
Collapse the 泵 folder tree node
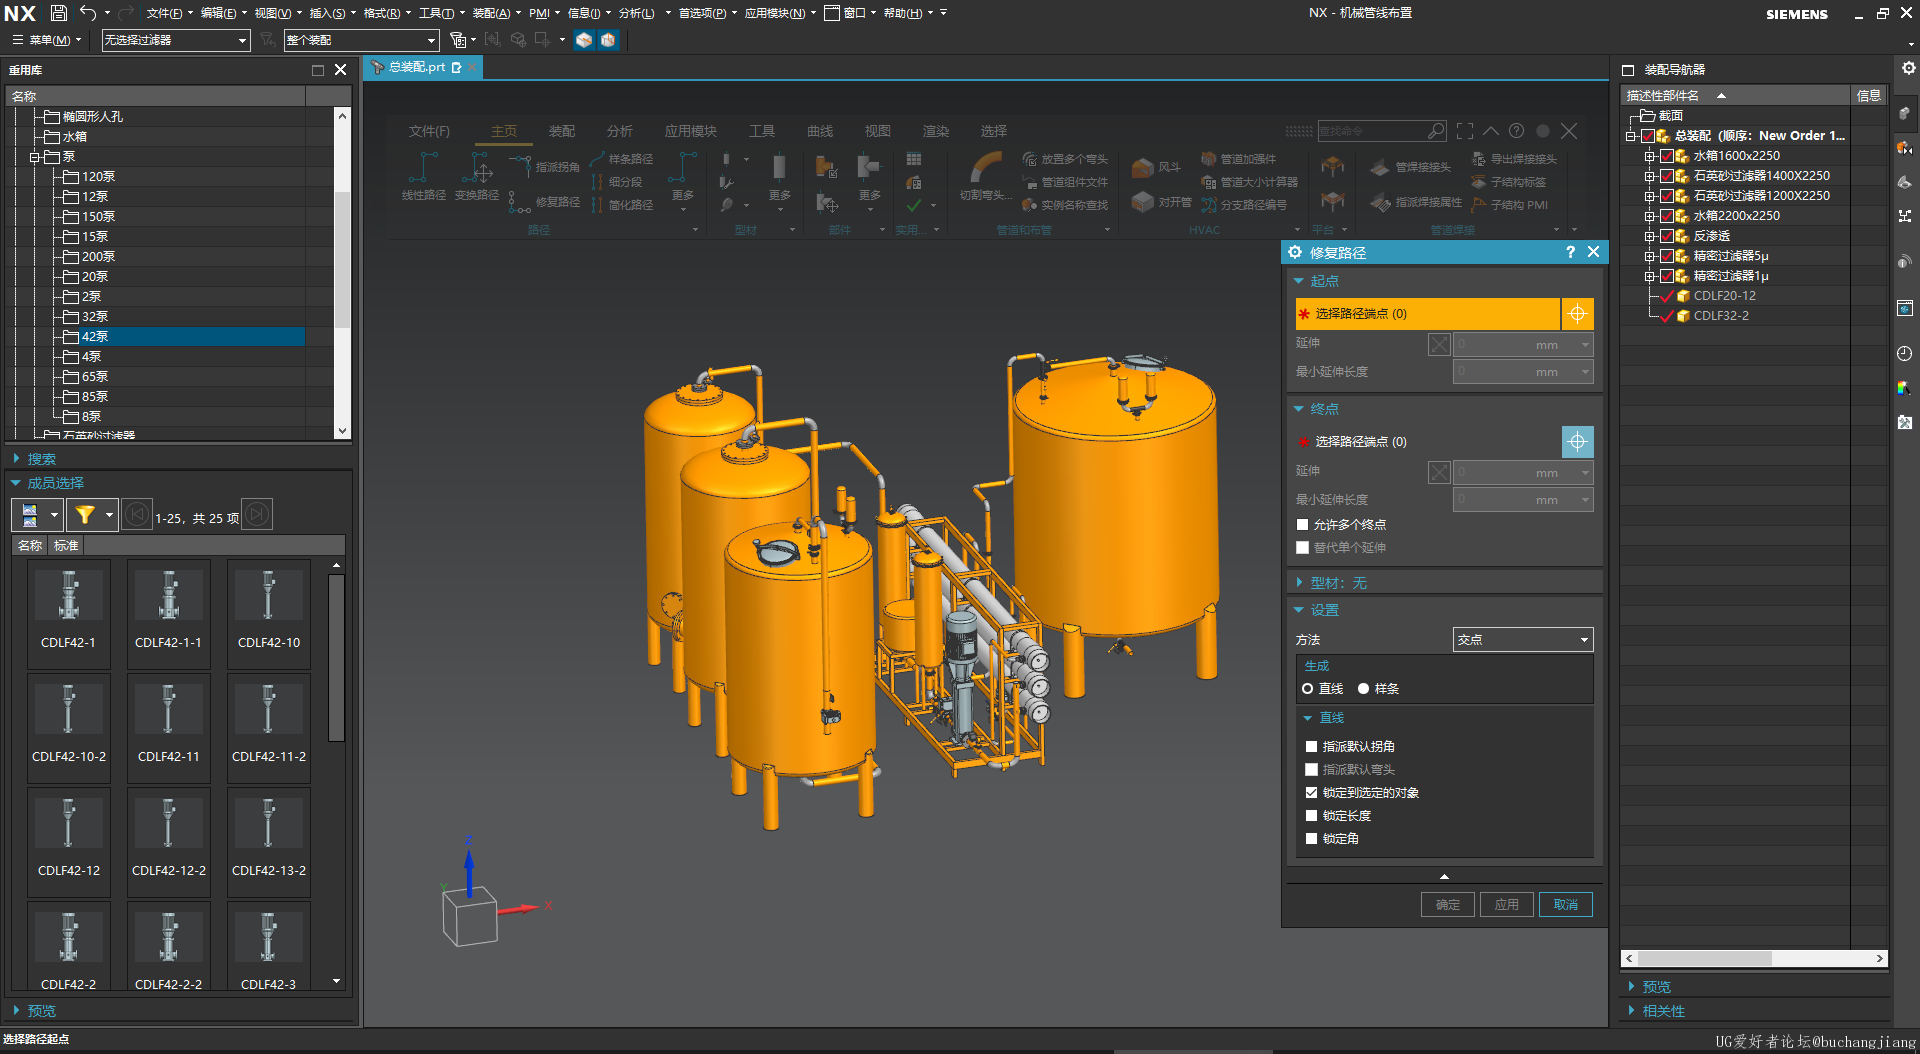pos(34,157)
